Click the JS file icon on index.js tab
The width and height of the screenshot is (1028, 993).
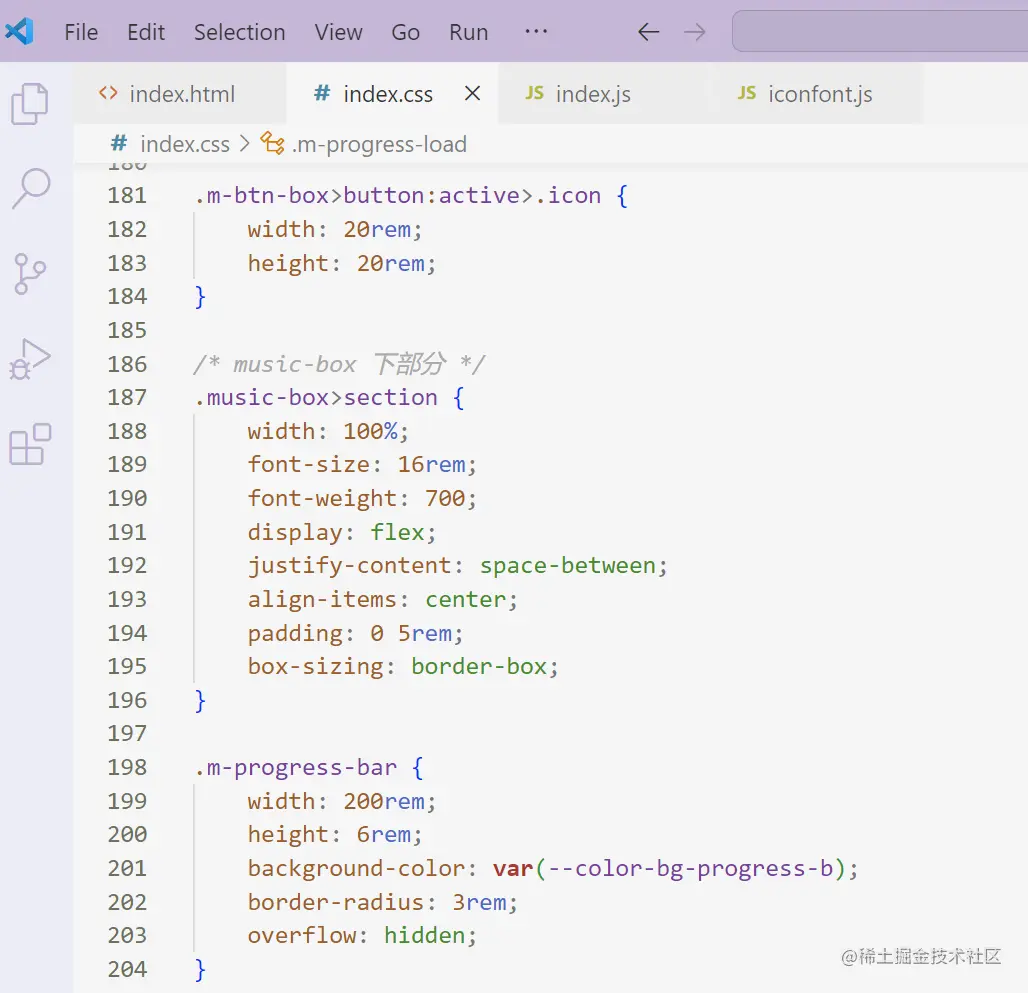534,93
